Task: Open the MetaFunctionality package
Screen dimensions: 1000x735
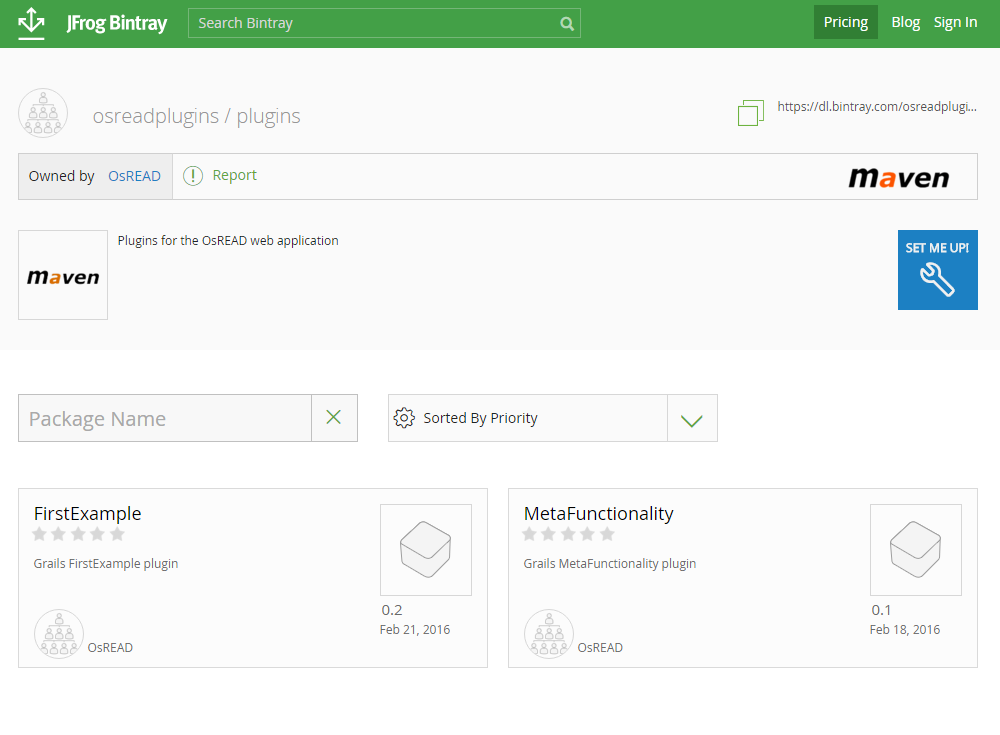Action: 598,514
